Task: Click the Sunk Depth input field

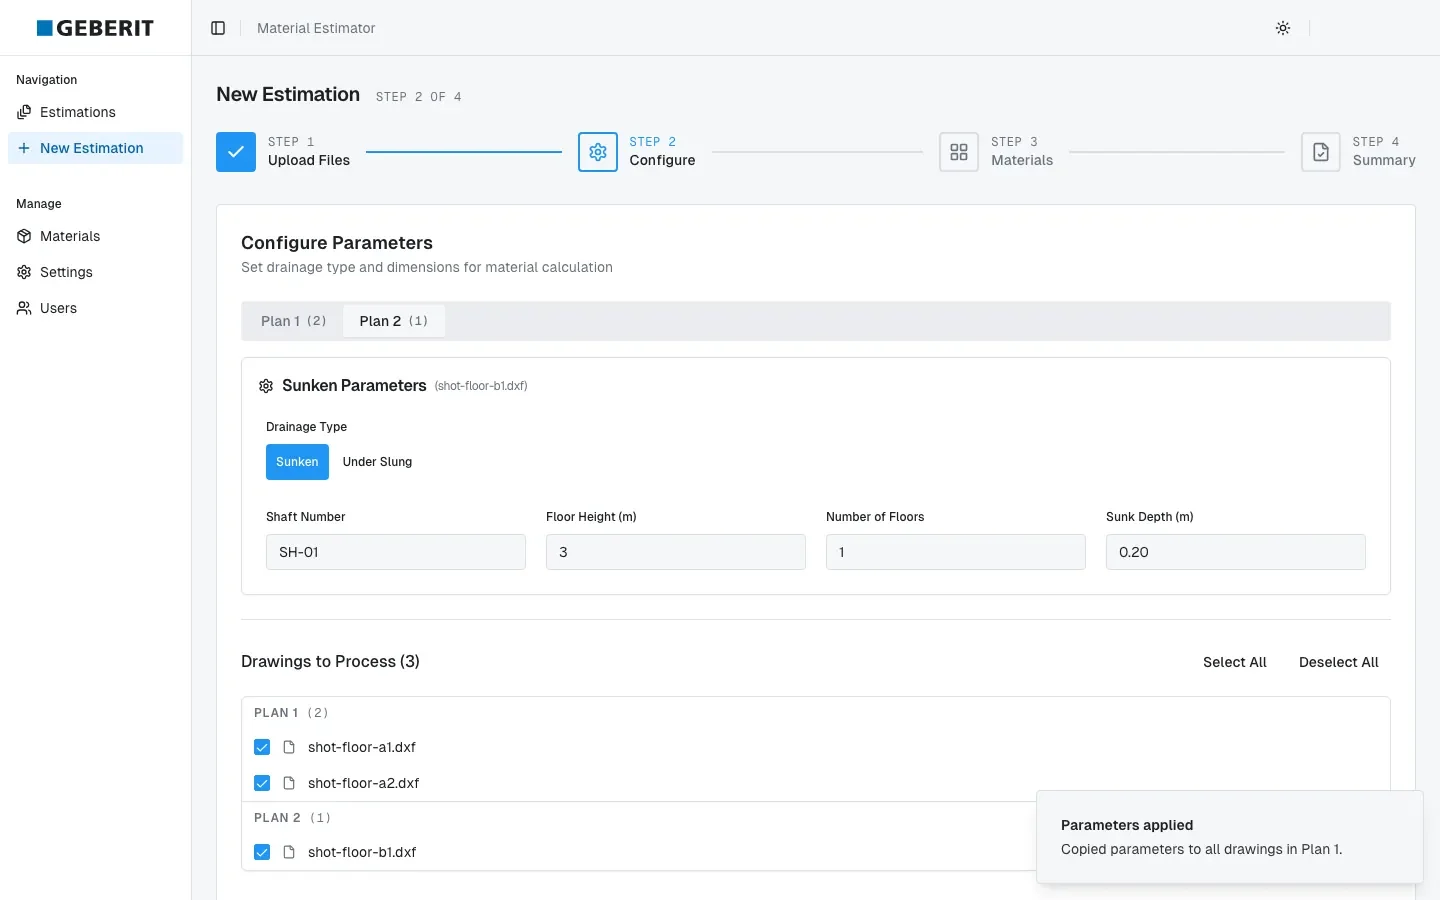Action: tap(1236, 552)
